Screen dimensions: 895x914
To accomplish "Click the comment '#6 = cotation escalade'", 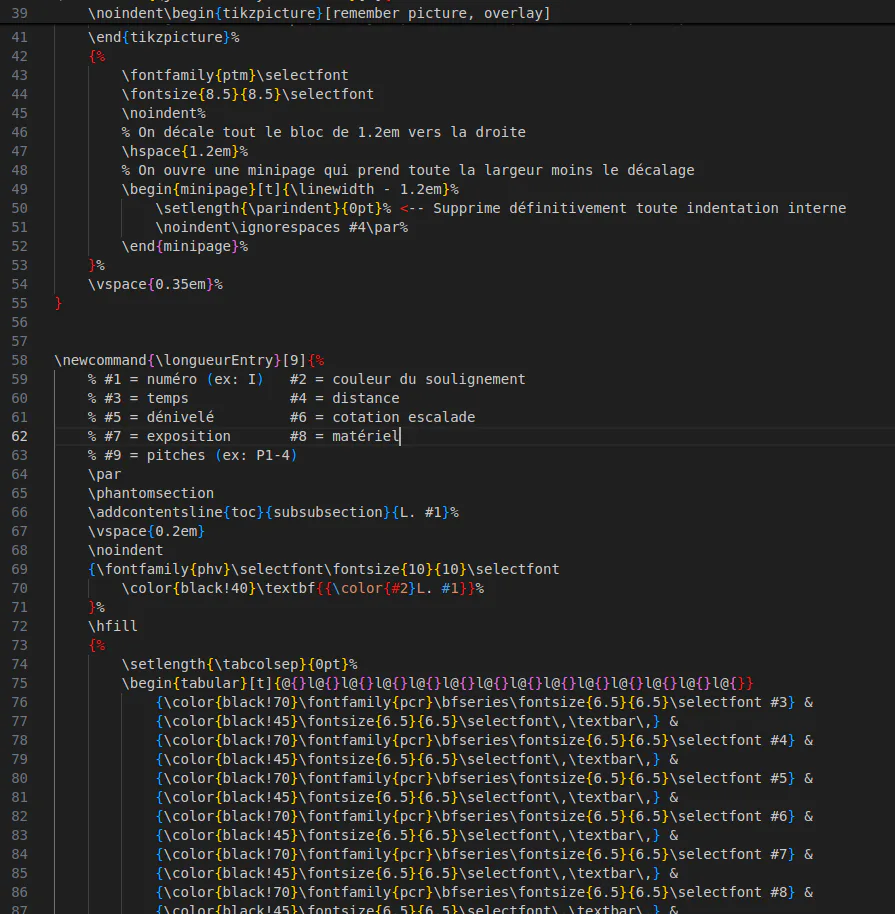I will (382, 417).
